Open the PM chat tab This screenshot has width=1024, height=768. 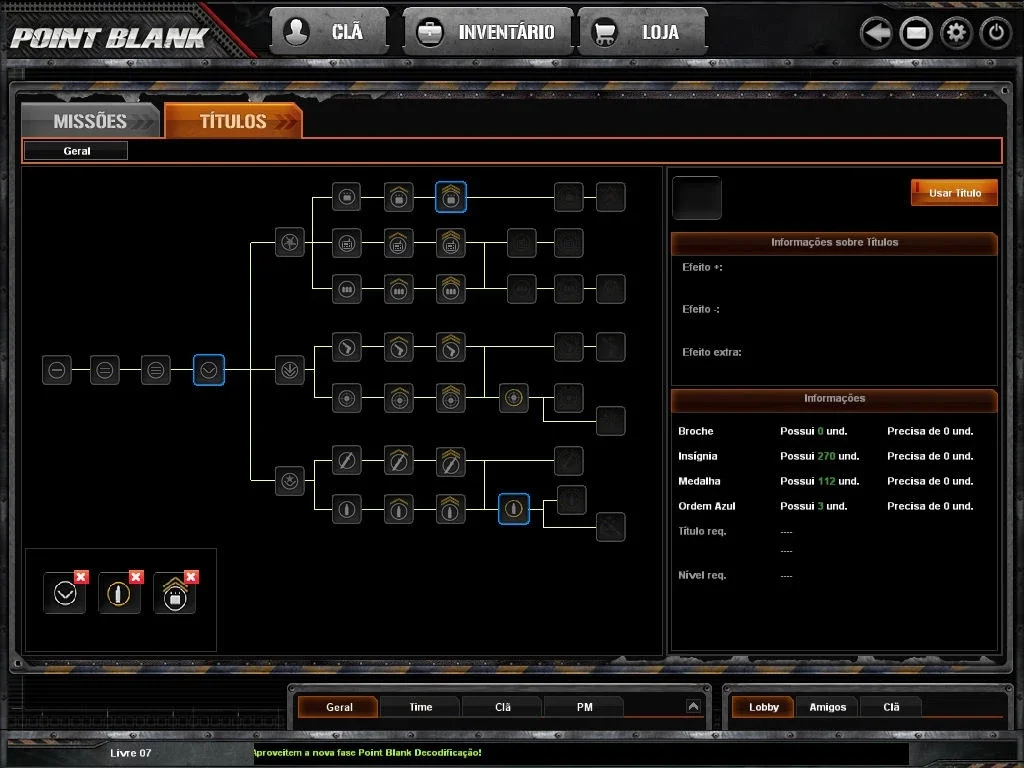(x=584, y=707)
